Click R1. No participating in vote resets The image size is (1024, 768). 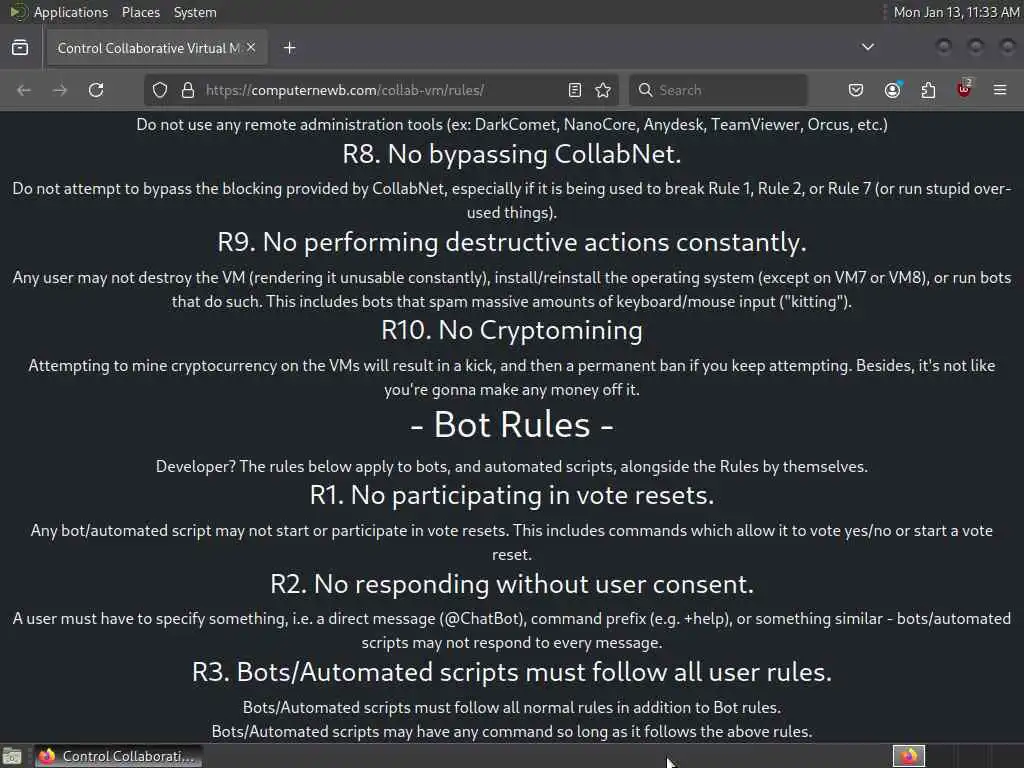[512, 496]
